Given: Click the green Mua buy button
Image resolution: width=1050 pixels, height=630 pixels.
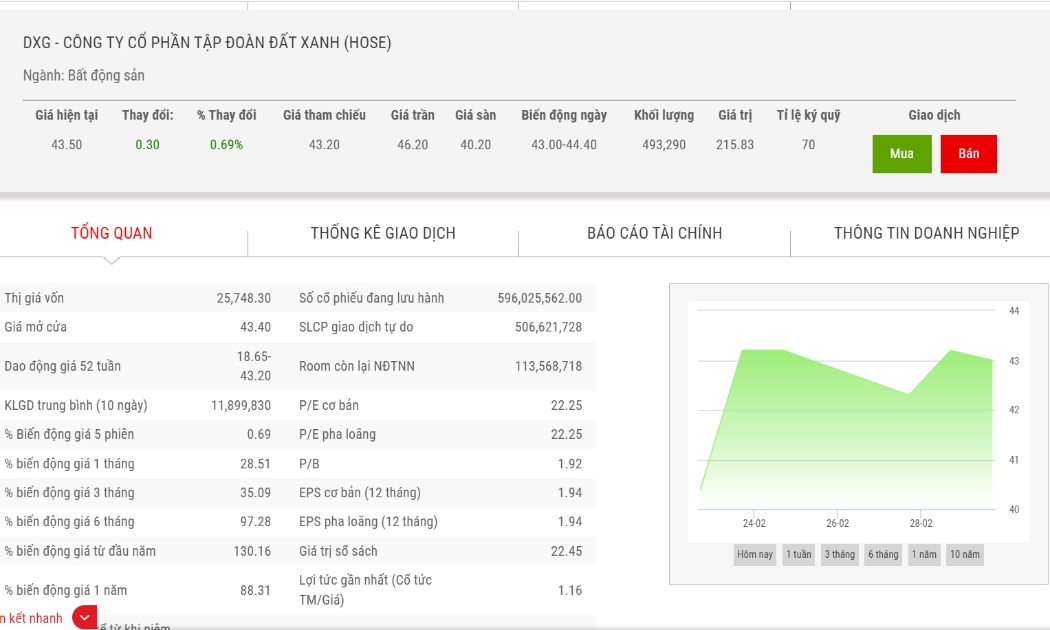Looking at the screenshot, I should [901, 154].
